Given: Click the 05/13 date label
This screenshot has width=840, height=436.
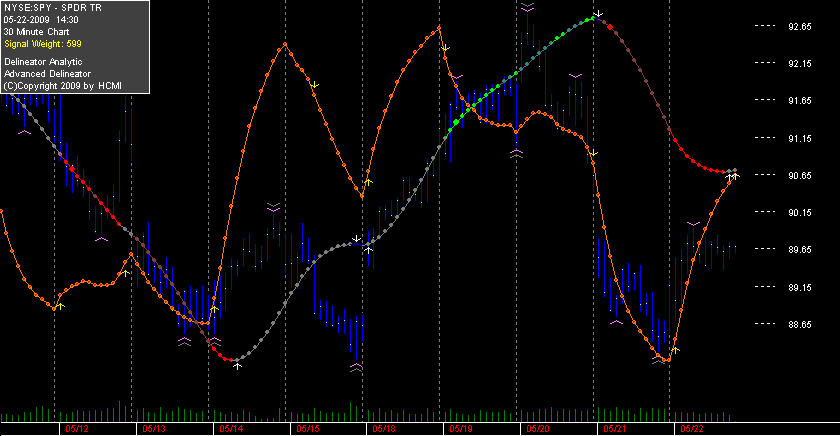Looking at the screenshot, I should pyautogui.click(x=154, y=429).
